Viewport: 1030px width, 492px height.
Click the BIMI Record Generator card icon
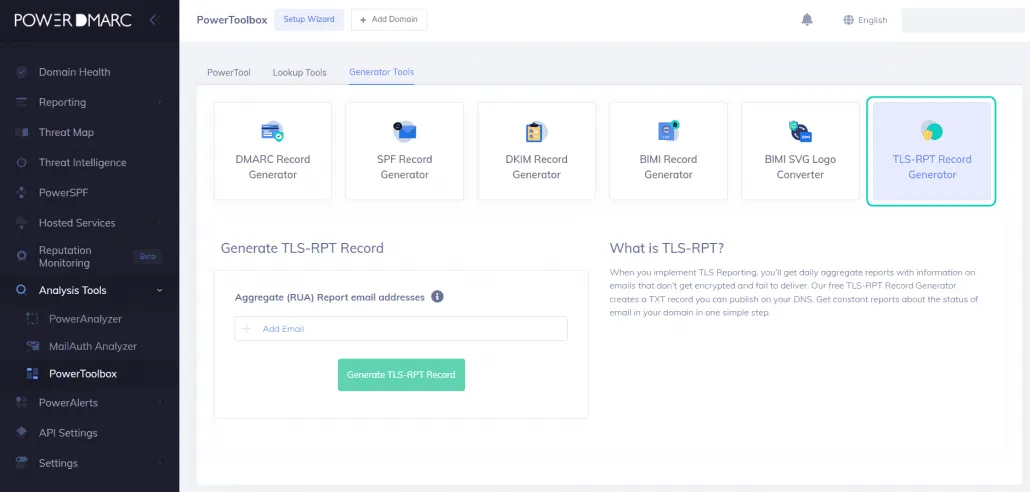(668, 131)
